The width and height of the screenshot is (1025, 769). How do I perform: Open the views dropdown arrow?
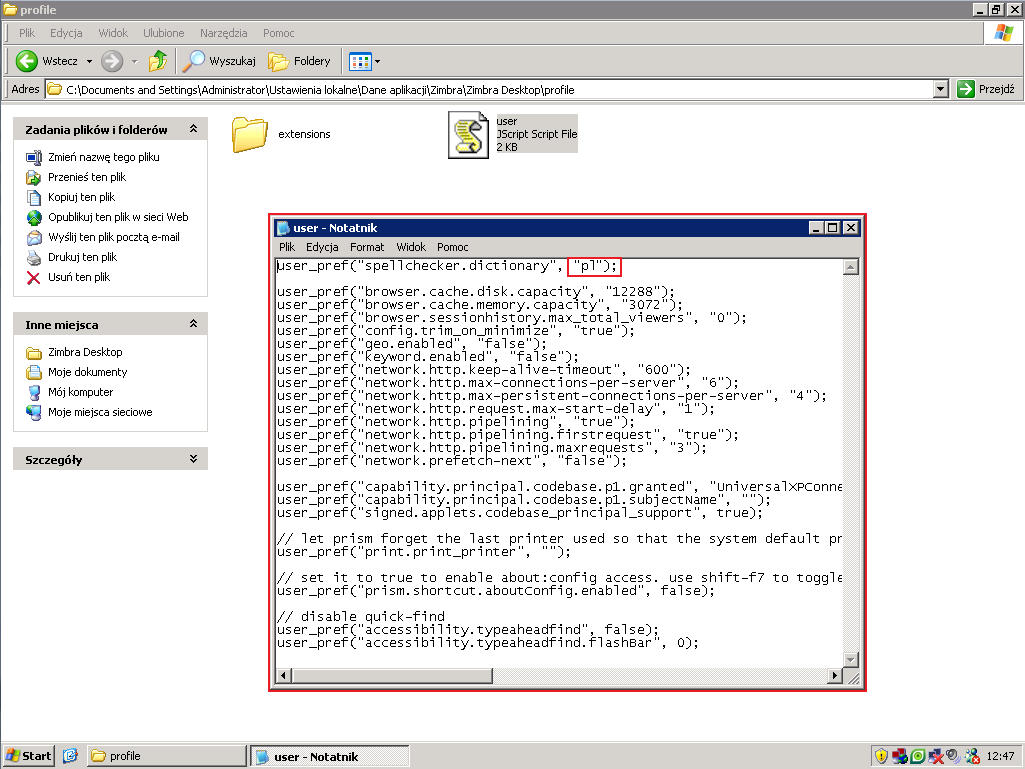tap(377, 61)
